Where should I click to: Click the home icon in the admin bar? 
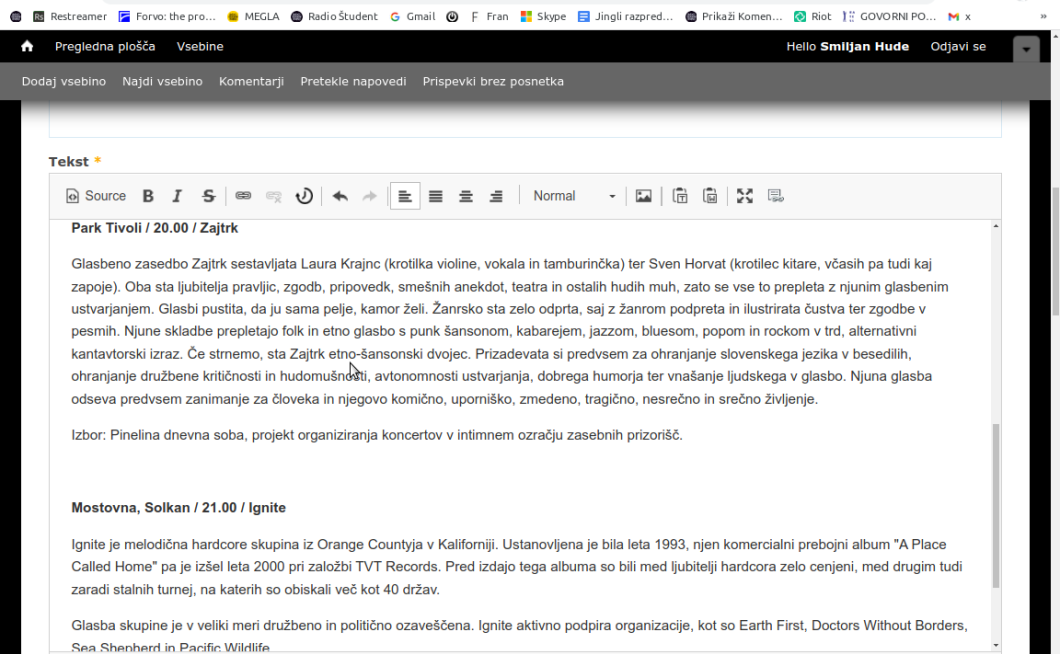click(x=27, y=47)
